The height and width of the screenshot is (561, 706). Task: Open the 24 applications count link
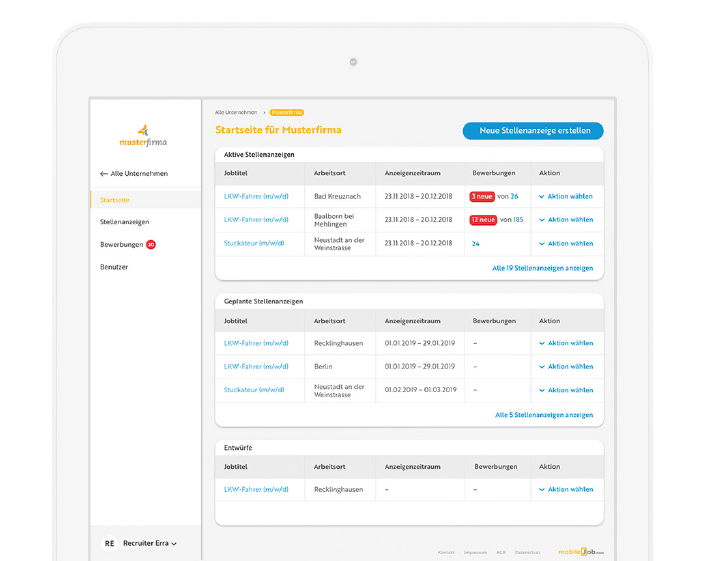click(x=475, y=244)
